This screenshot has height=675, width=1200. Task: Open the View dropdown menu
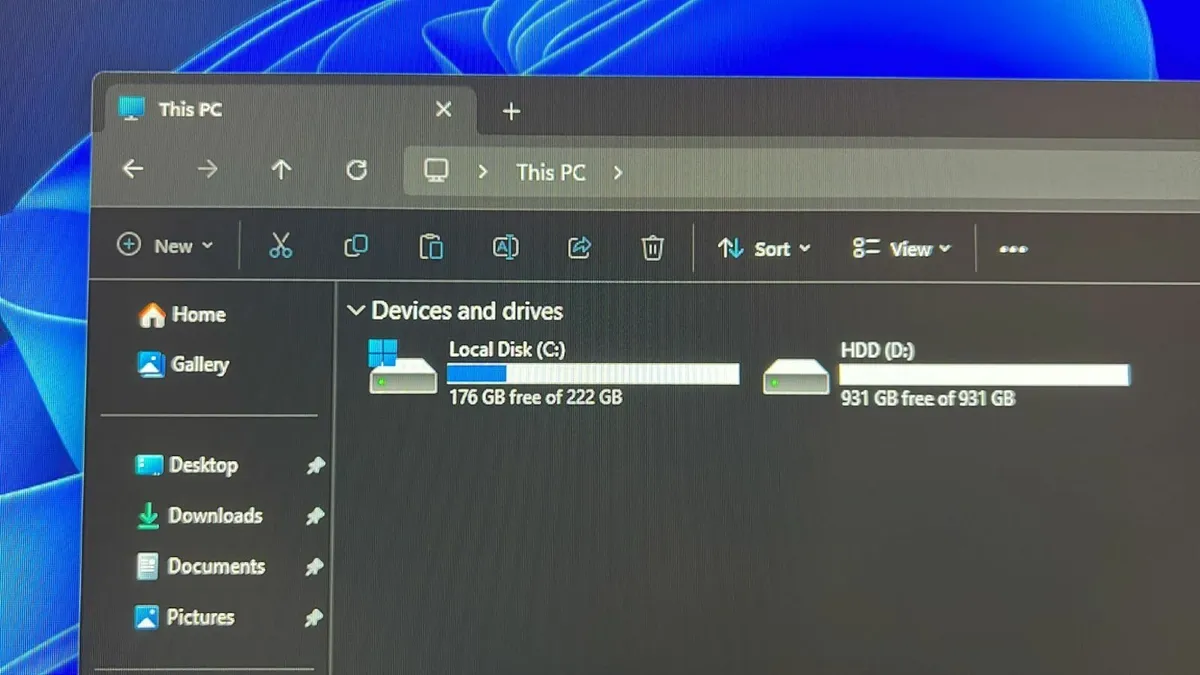[901, 248]
